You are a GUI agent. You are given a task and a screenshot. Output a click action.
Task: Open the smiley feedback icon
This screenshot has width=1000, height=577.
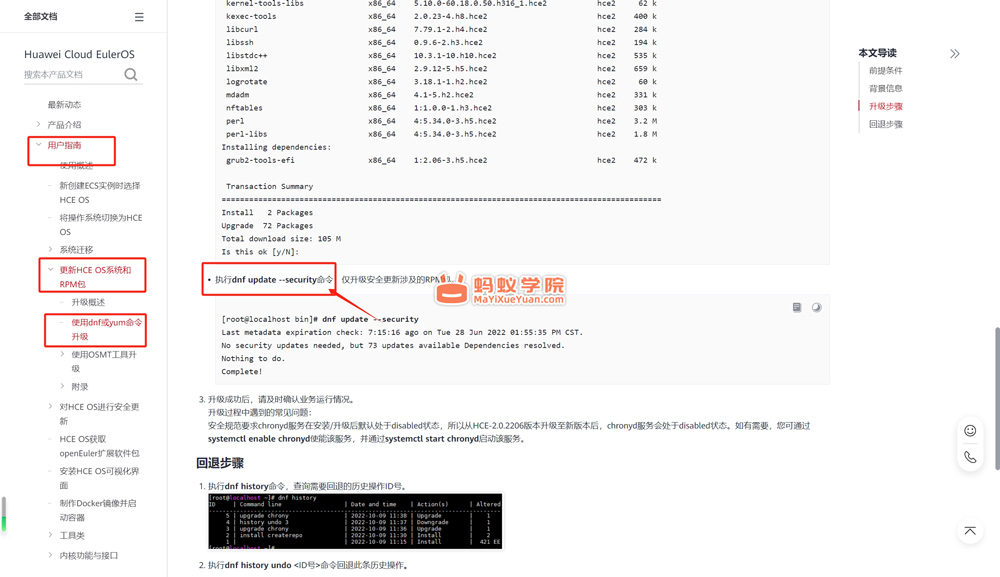click(x=970, y=431)
